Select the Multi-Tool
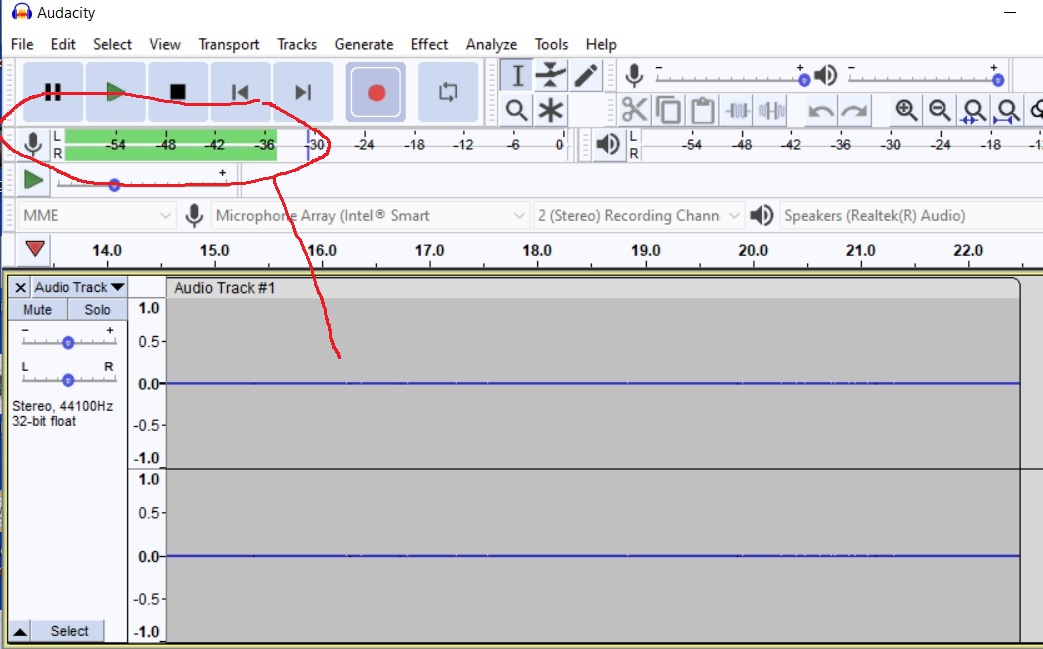The image size is (1043, 649). [x=550, y=110]
